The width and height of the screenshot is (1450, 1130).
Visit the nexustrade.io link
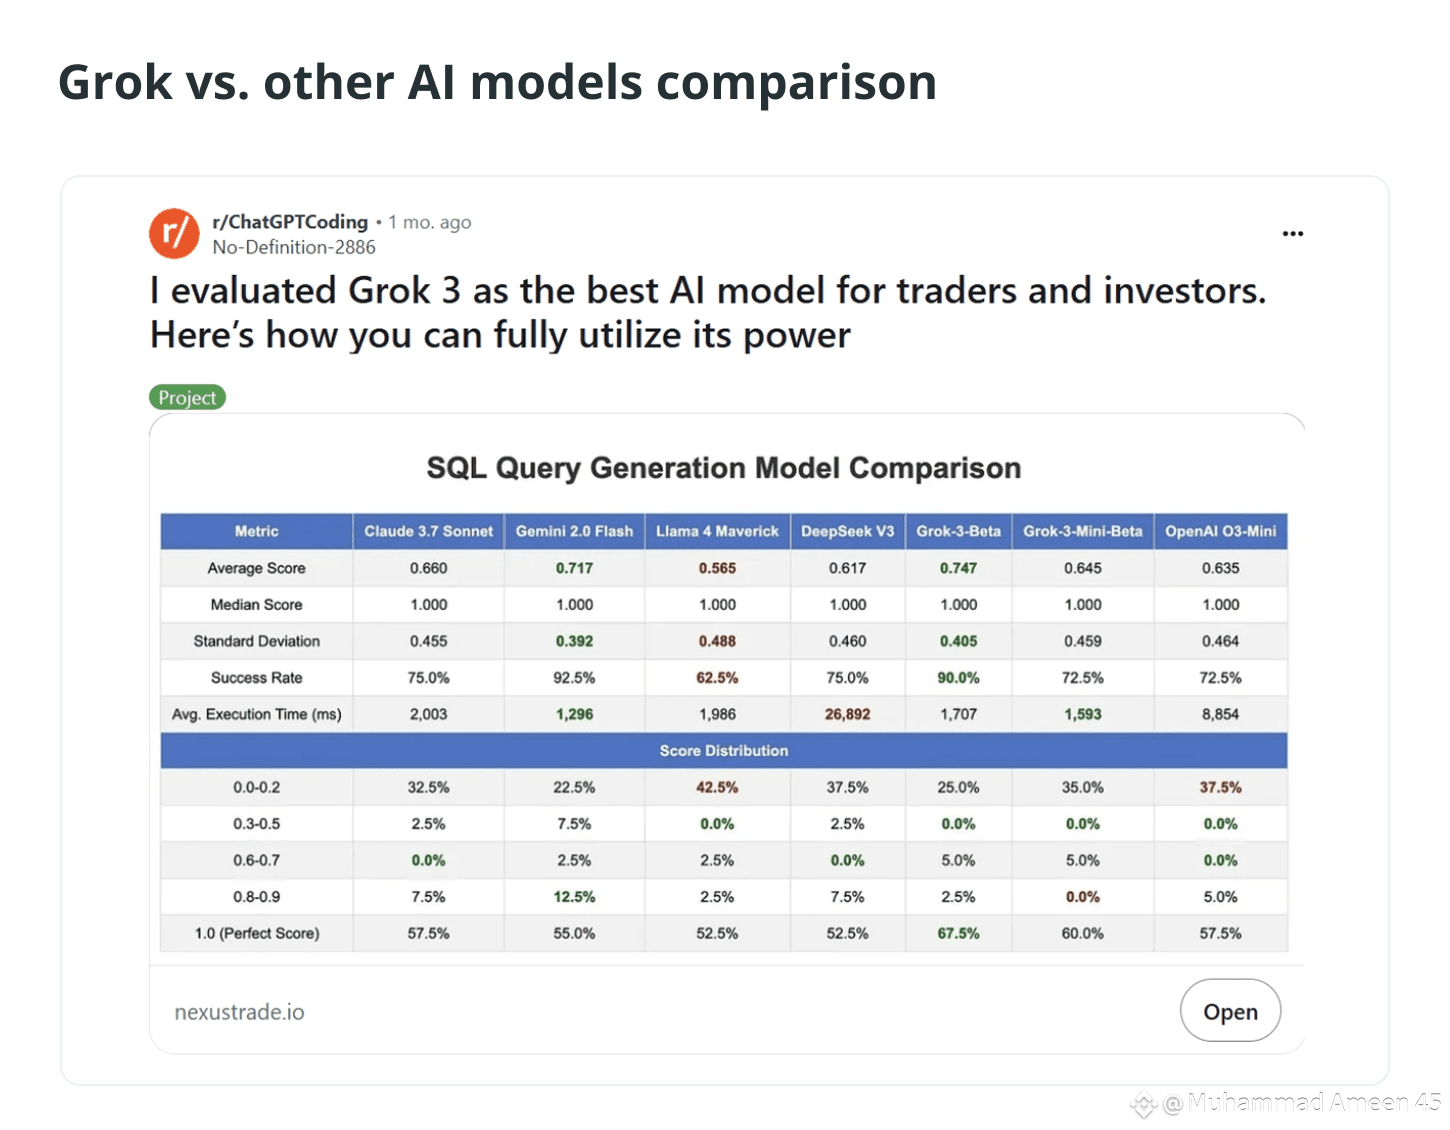point(240,1012)
